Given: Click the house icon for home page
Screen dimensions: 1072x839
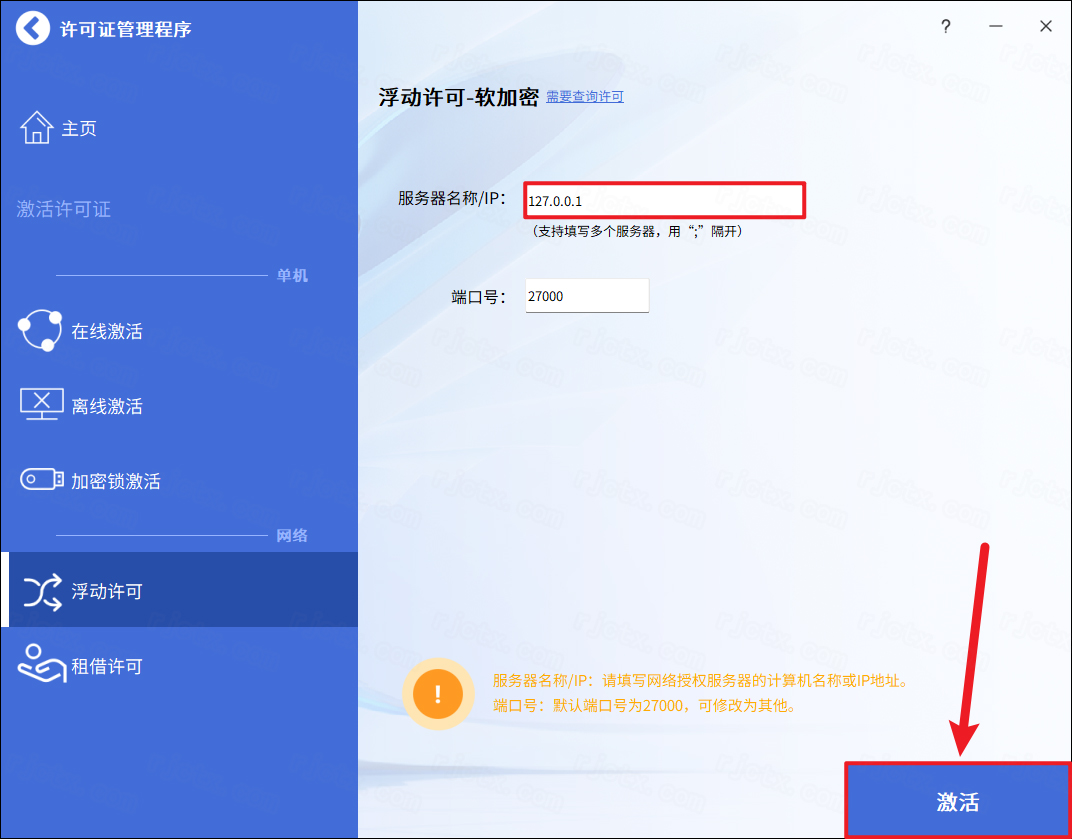Looking at the screenshot, I should [36, 128].
